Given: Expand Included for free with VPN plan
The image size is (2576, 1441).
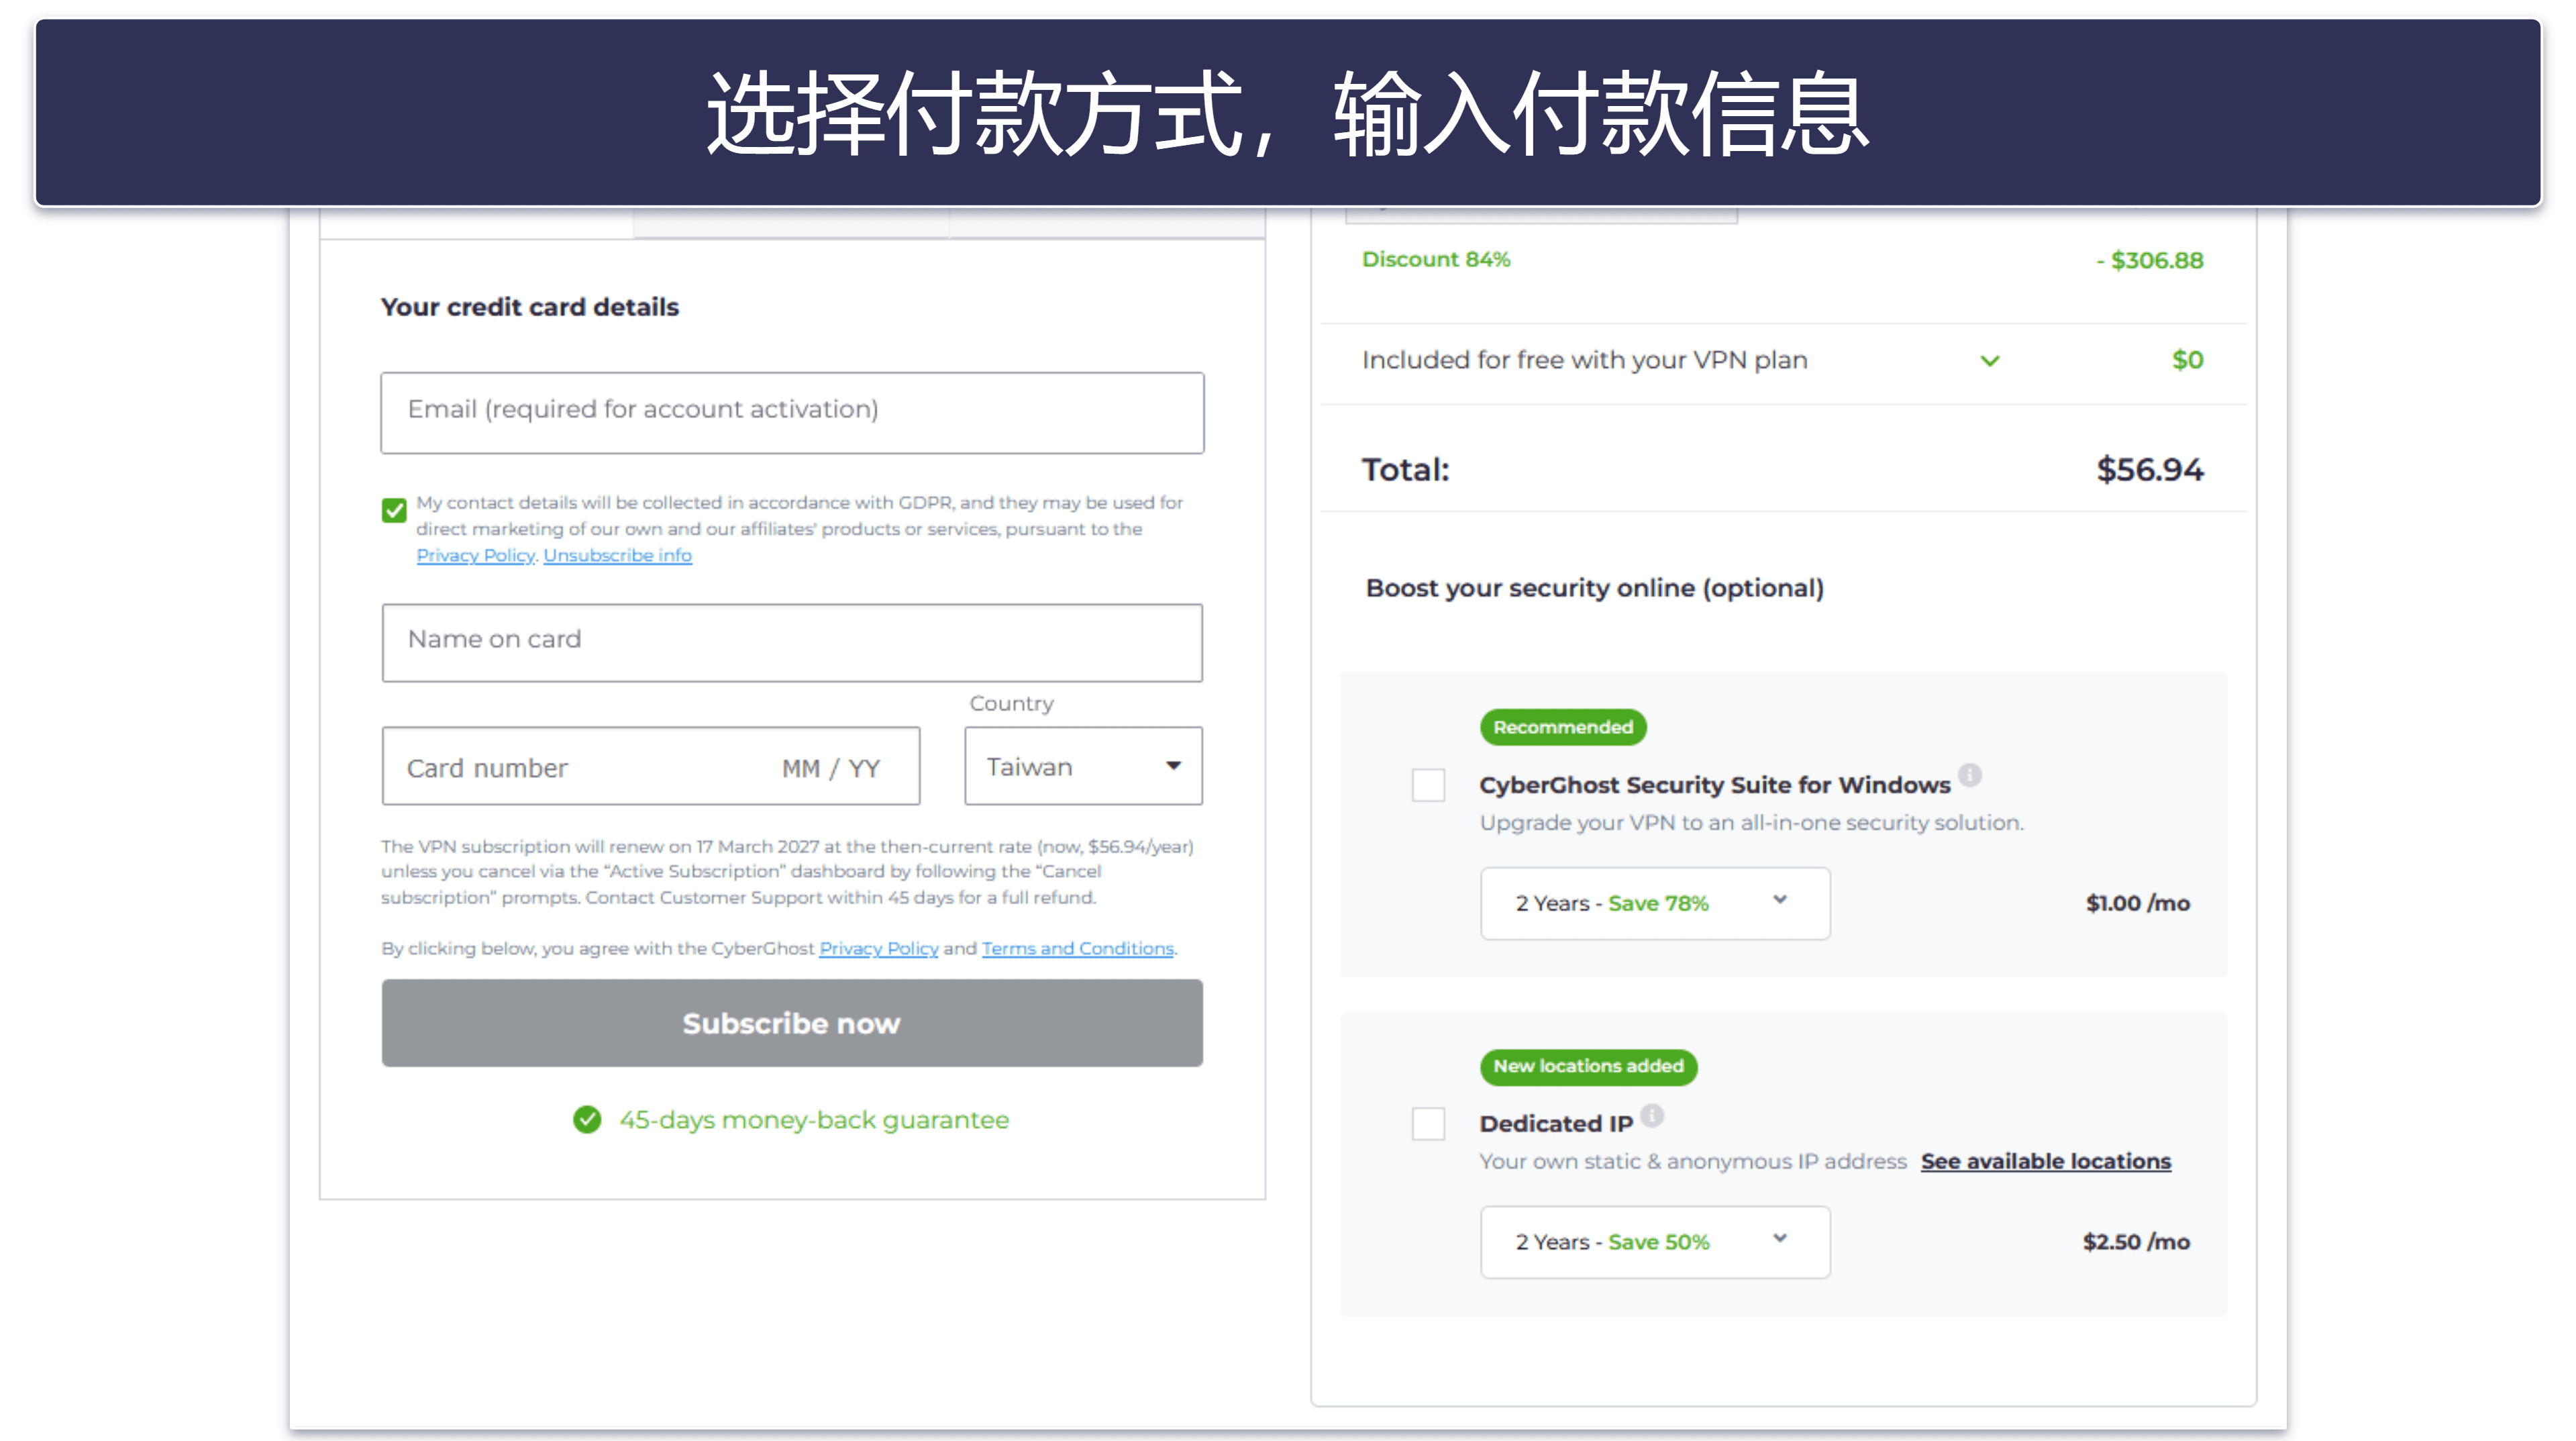Looking at the screenshot, I should [1990, 360].
